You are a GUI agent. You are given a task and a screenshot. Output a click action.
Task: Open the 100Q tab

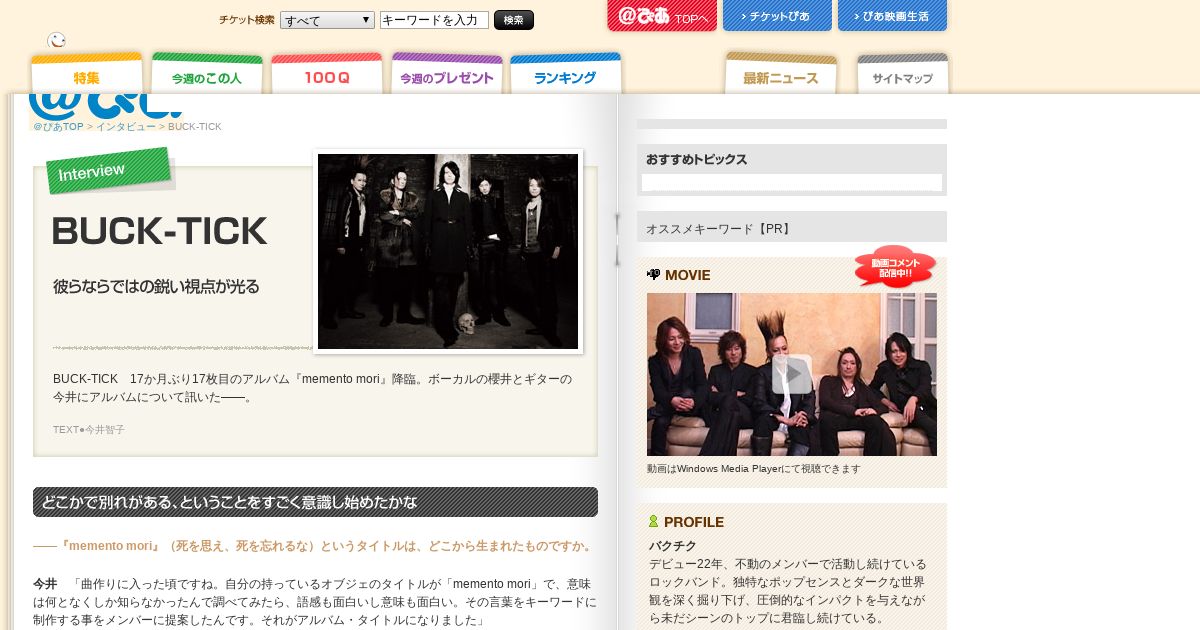(327, 74)
